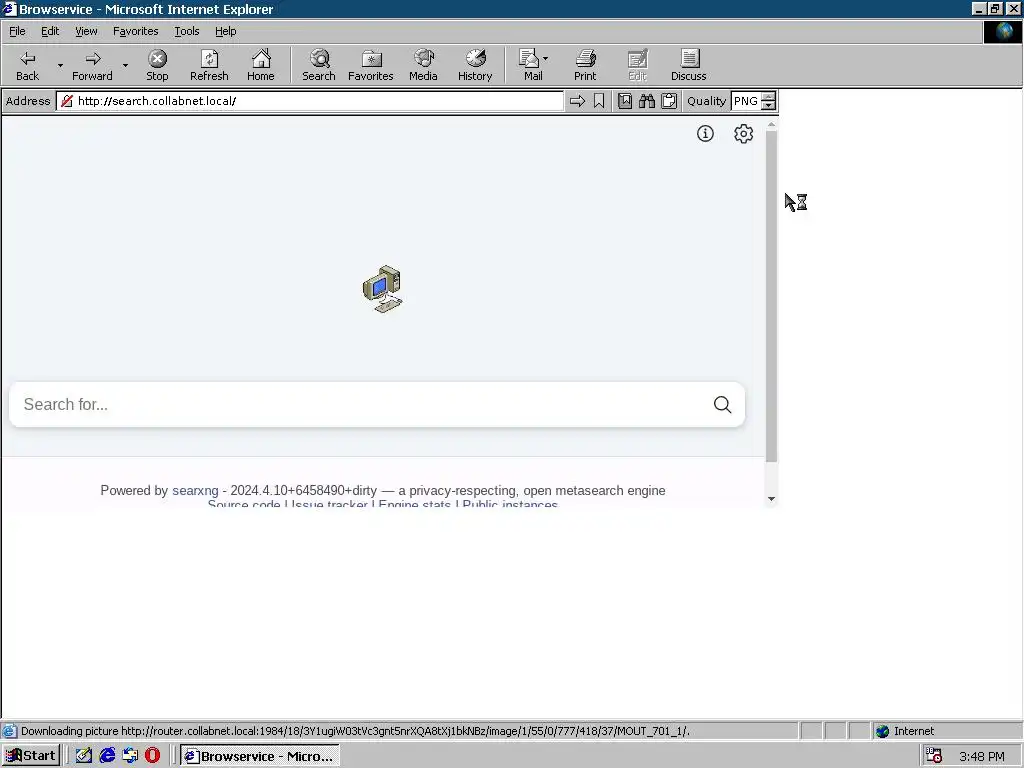Click the bookmark ribbon icon in the Browservice bar
1024x768 pixels.
[599, 101]
